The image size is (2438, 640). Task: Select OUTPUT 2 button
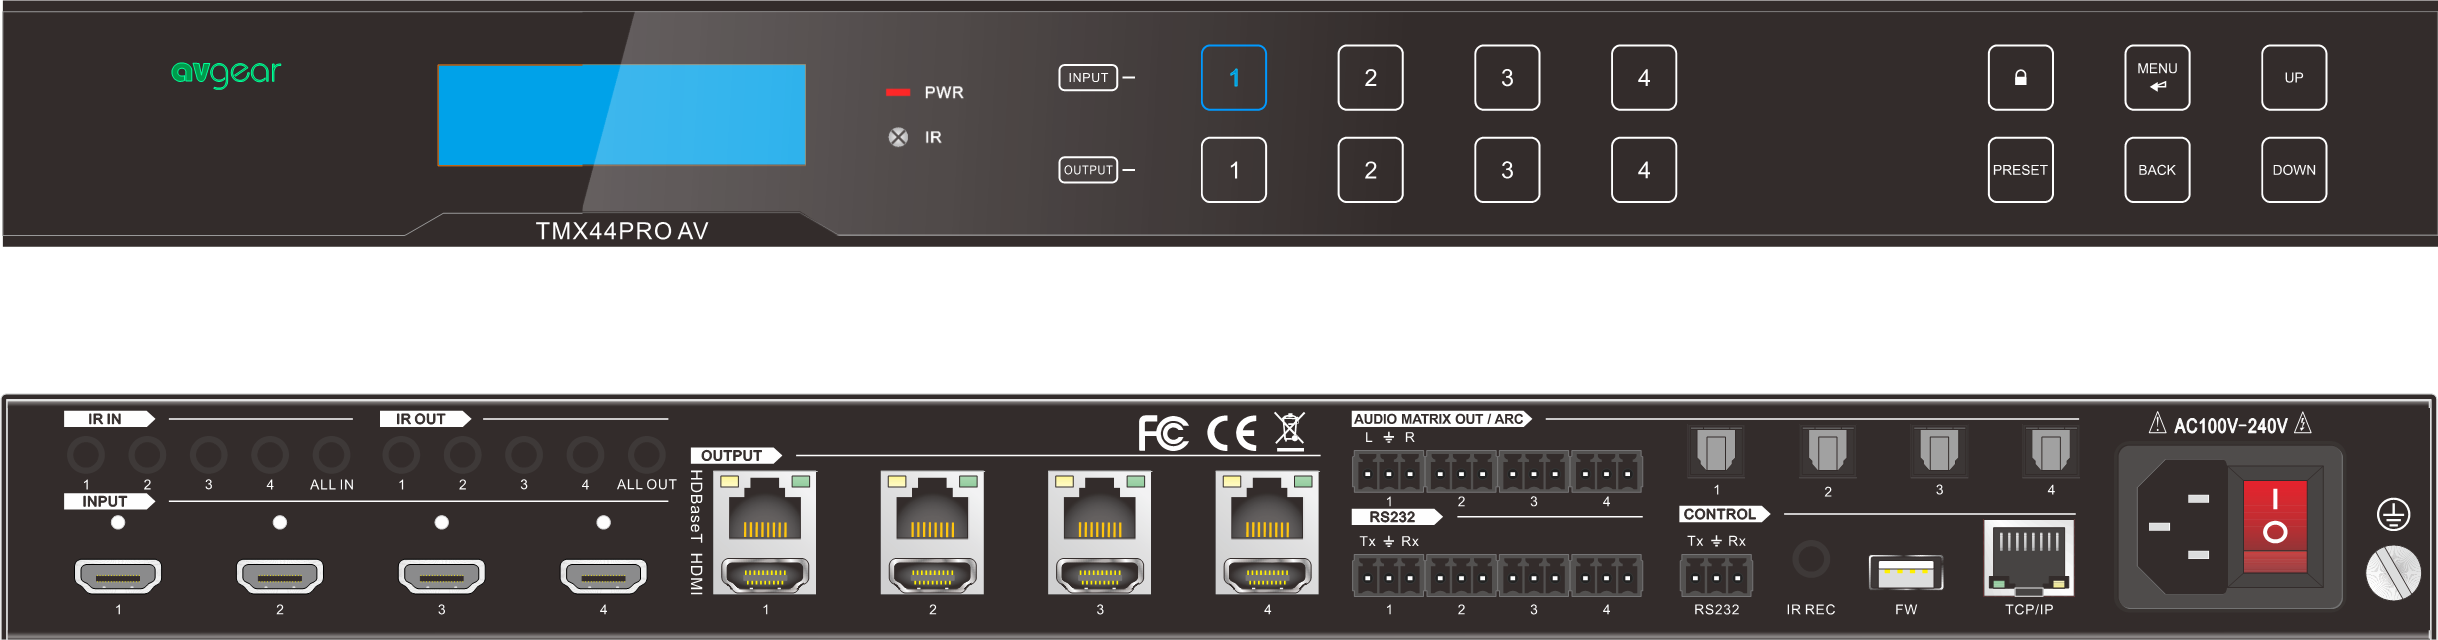(x=1370, y=170)
